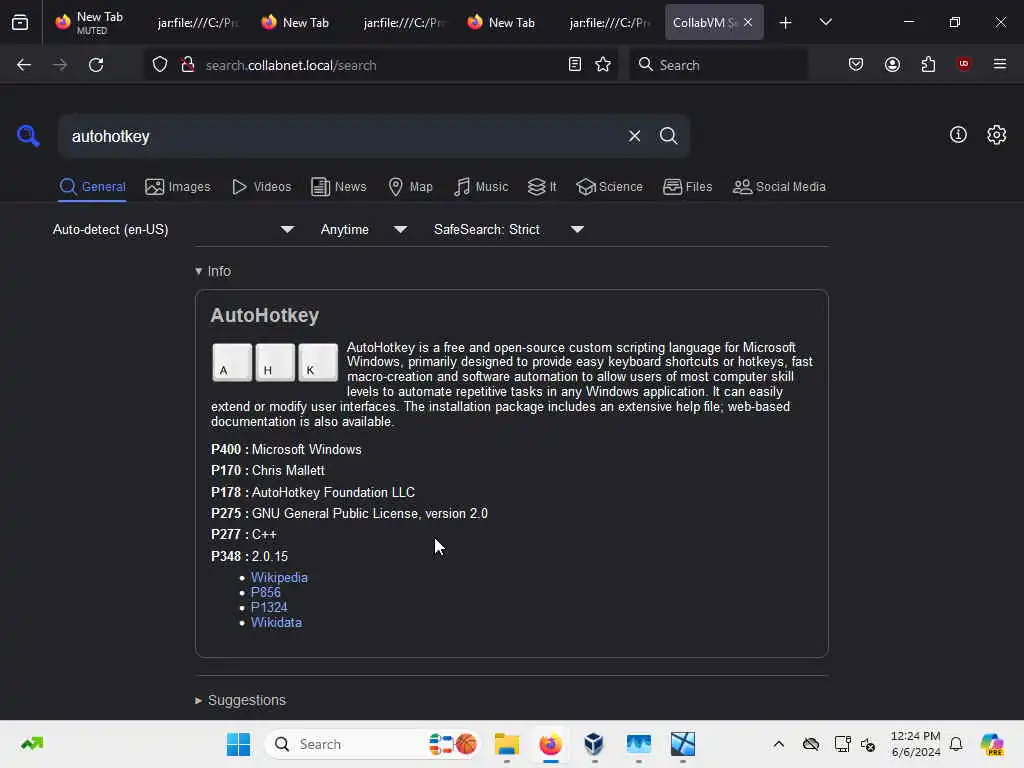Open the SafeSearch: Strict dropdown
Screen dimensions: 1024x768
[508, 230]
